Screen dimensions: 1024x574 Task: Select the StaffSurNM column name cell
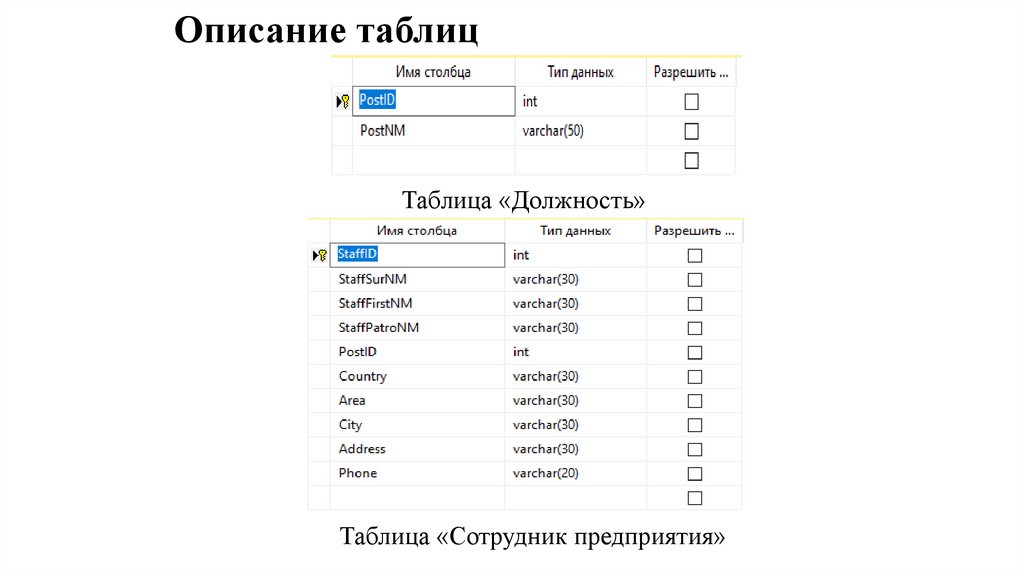coord(417,279)
